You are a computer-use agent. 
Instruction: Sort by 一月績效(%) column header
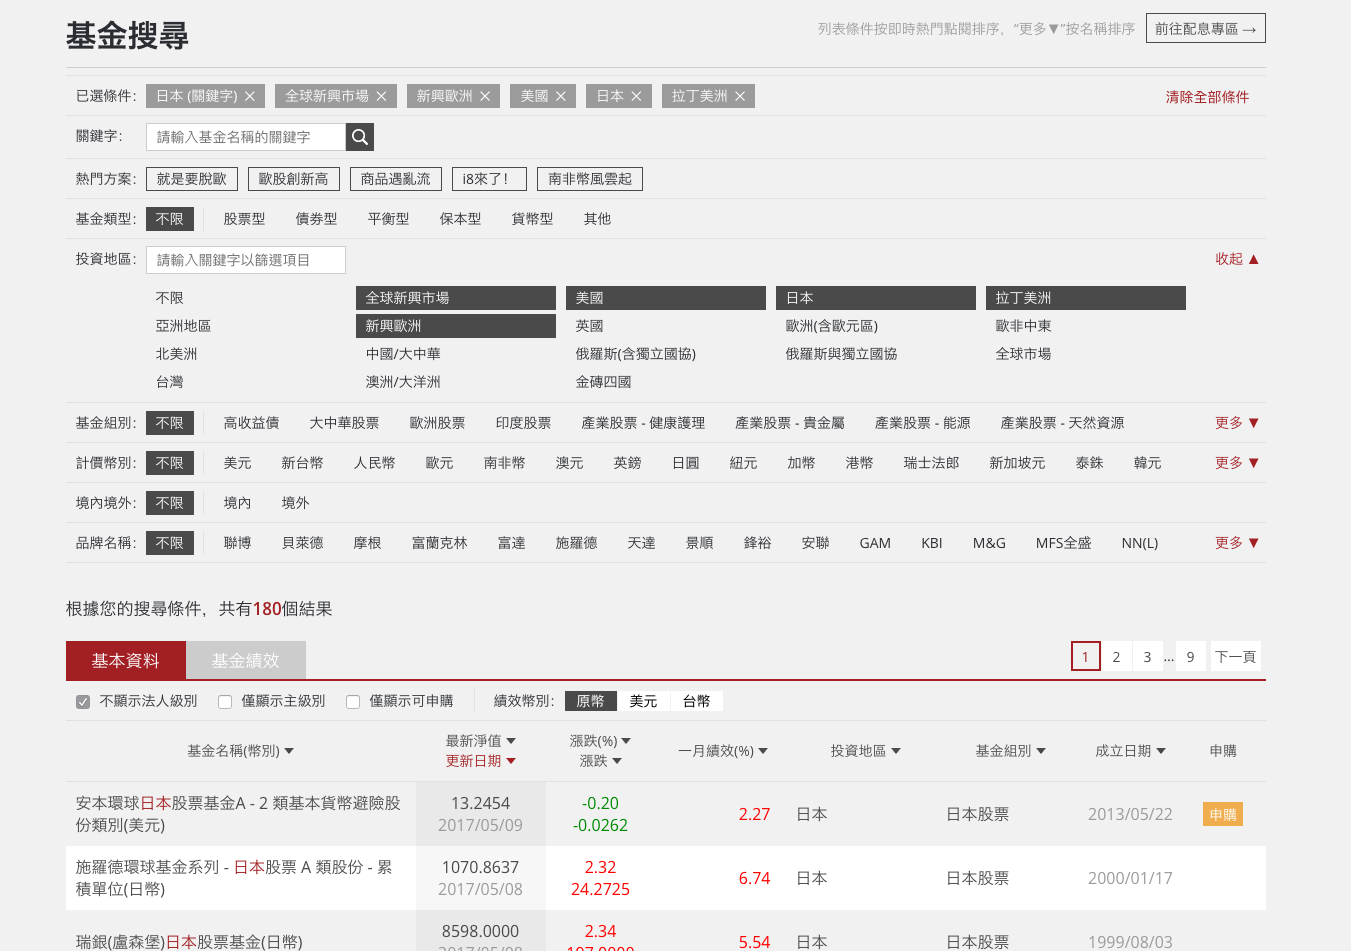pos(722,751)
